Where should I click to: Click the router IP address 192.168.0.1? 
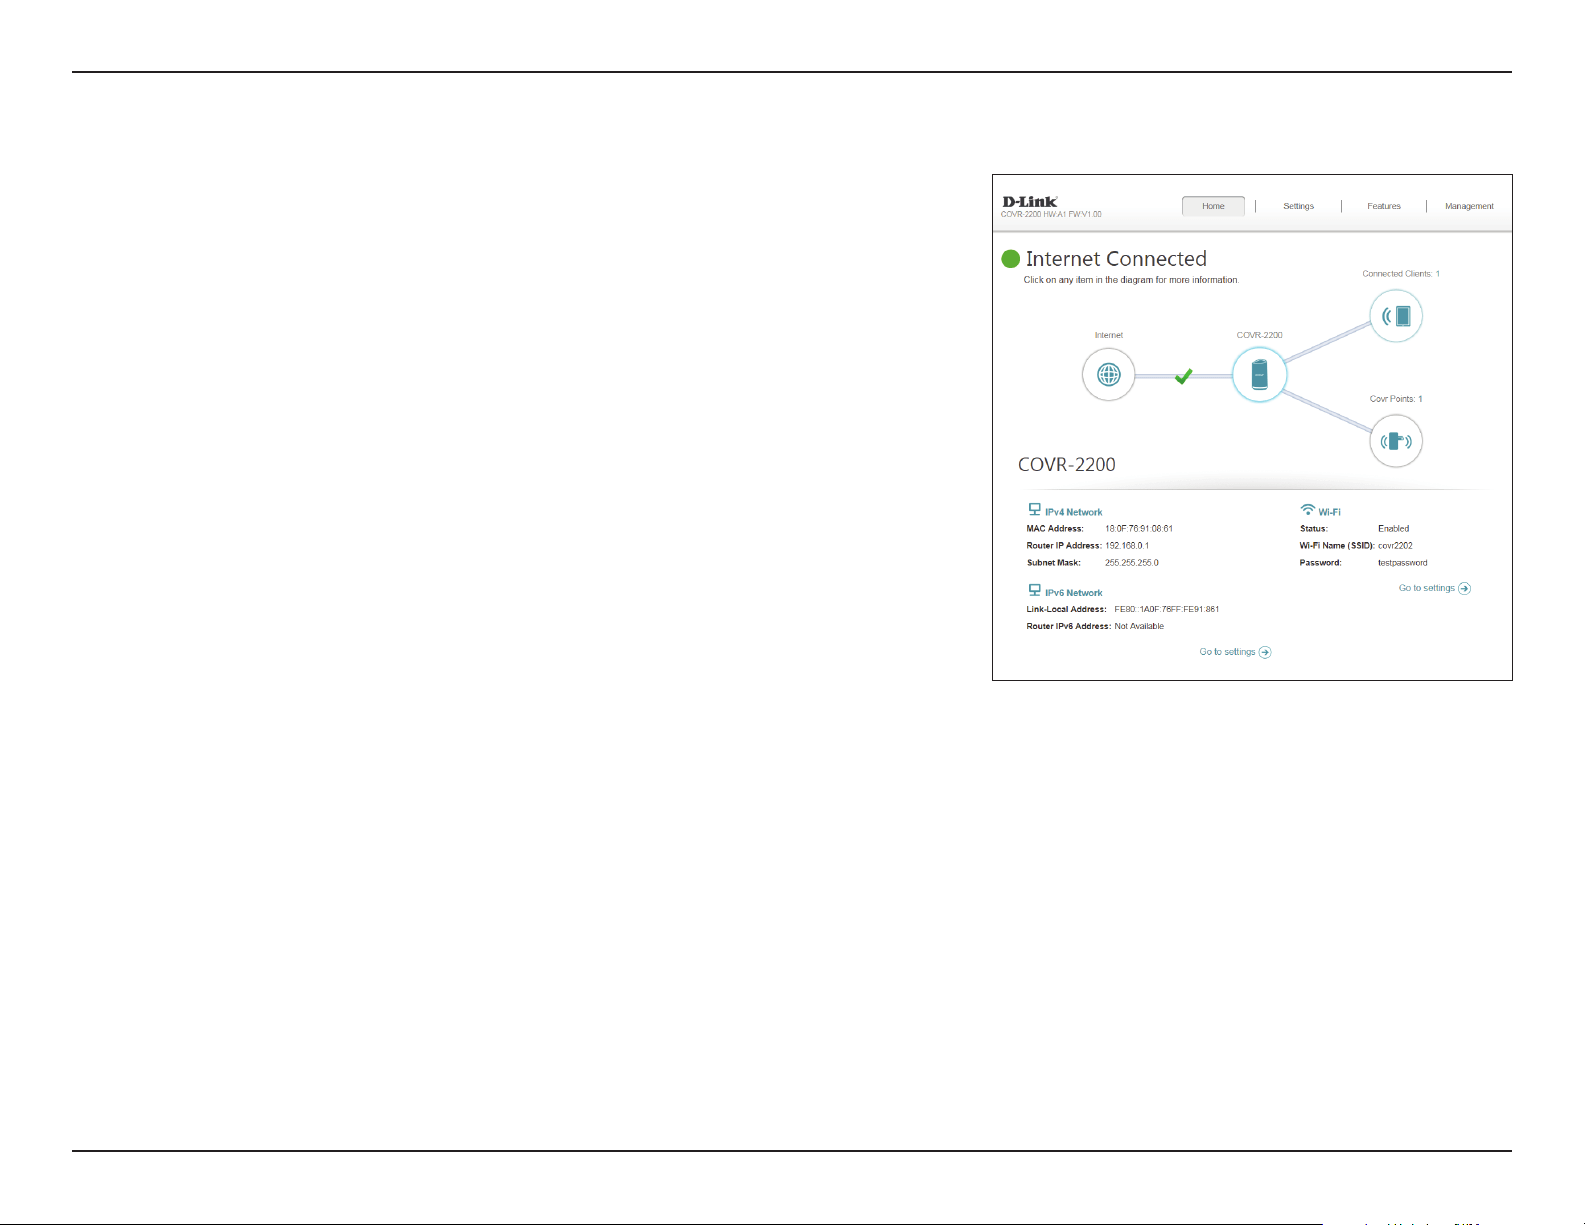[1127, 546]
